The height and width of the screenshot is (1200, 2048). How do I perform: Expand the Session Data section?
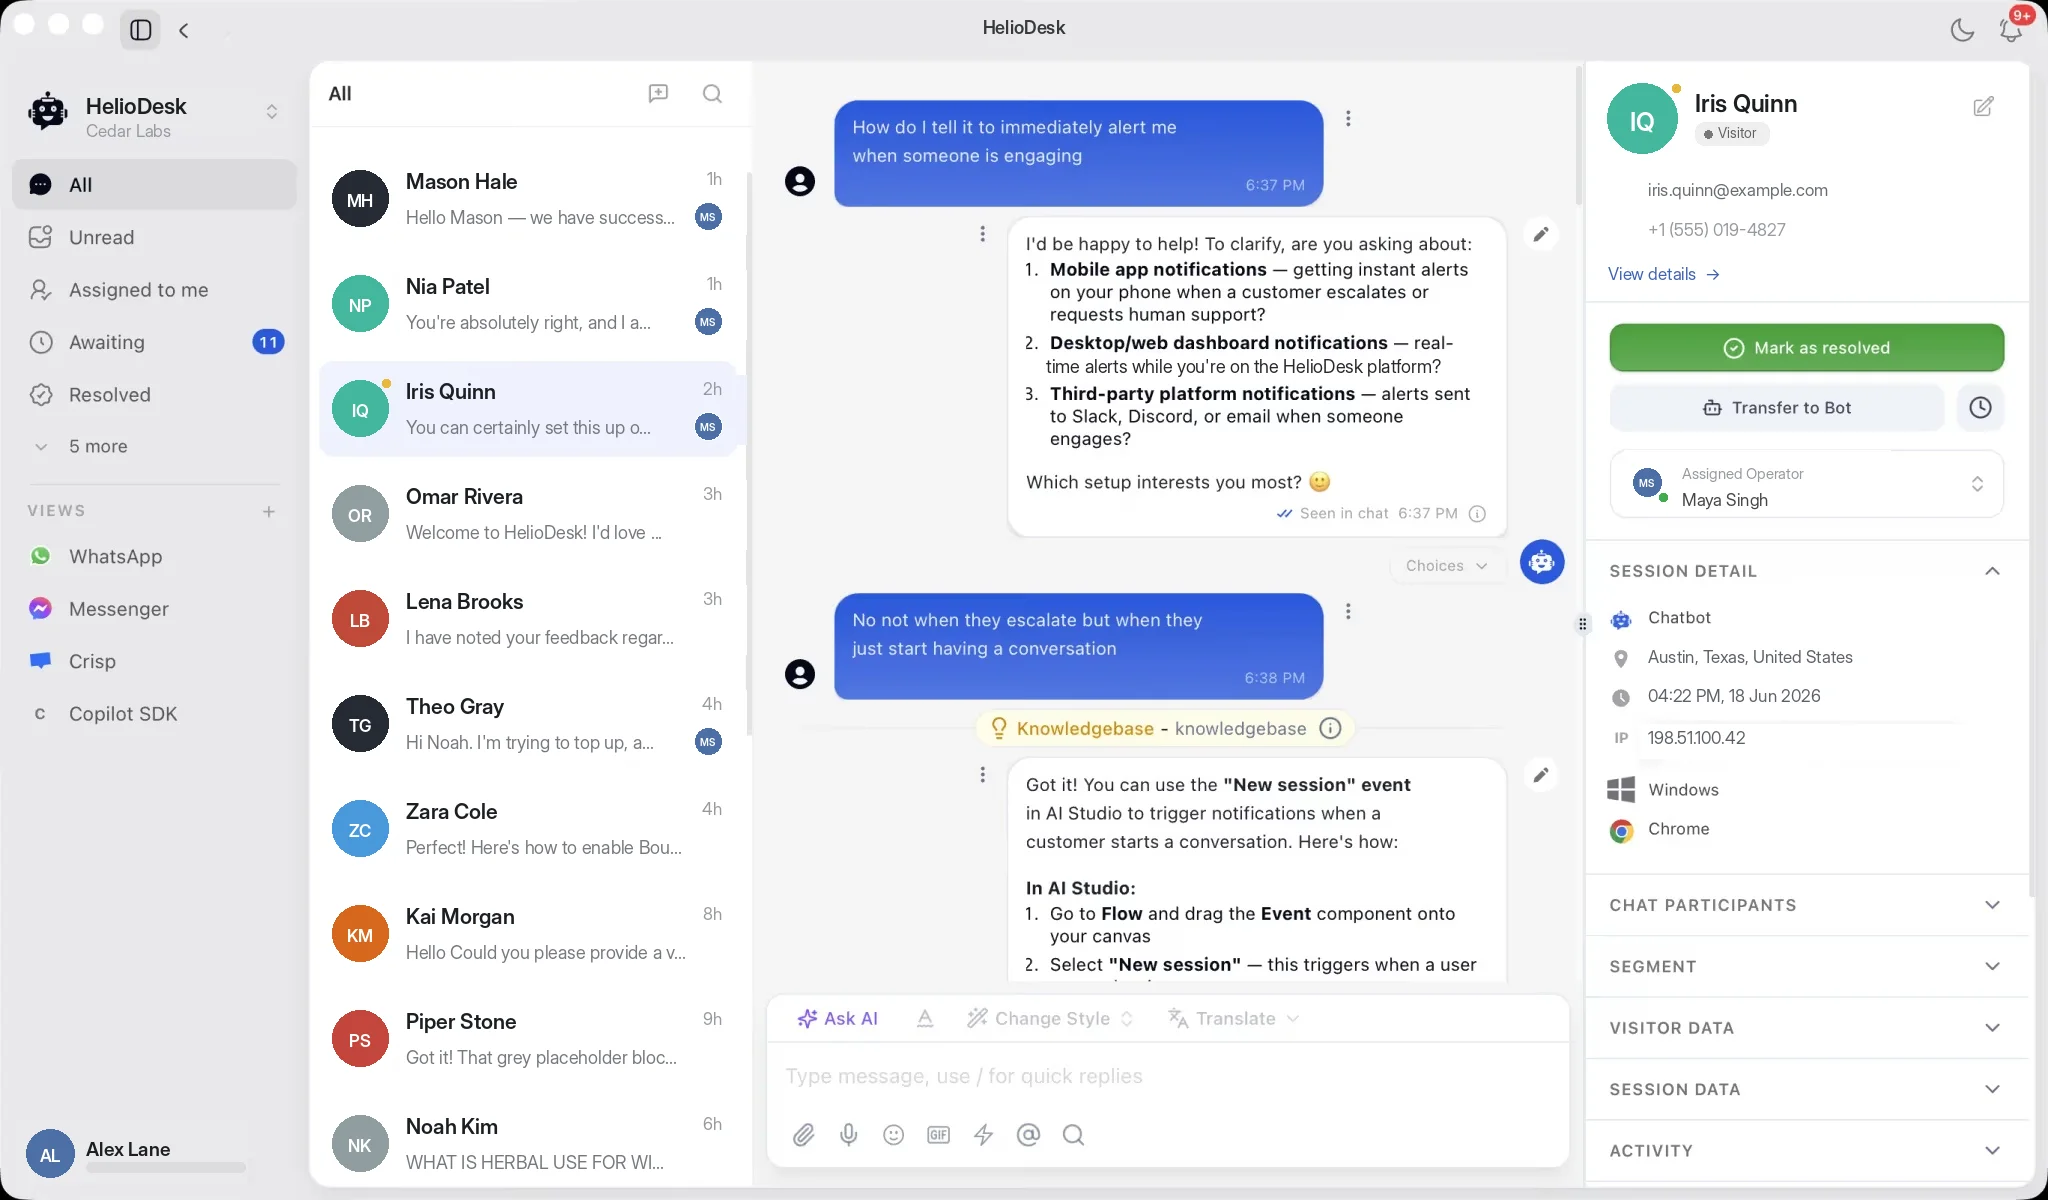(1806, 1089)
